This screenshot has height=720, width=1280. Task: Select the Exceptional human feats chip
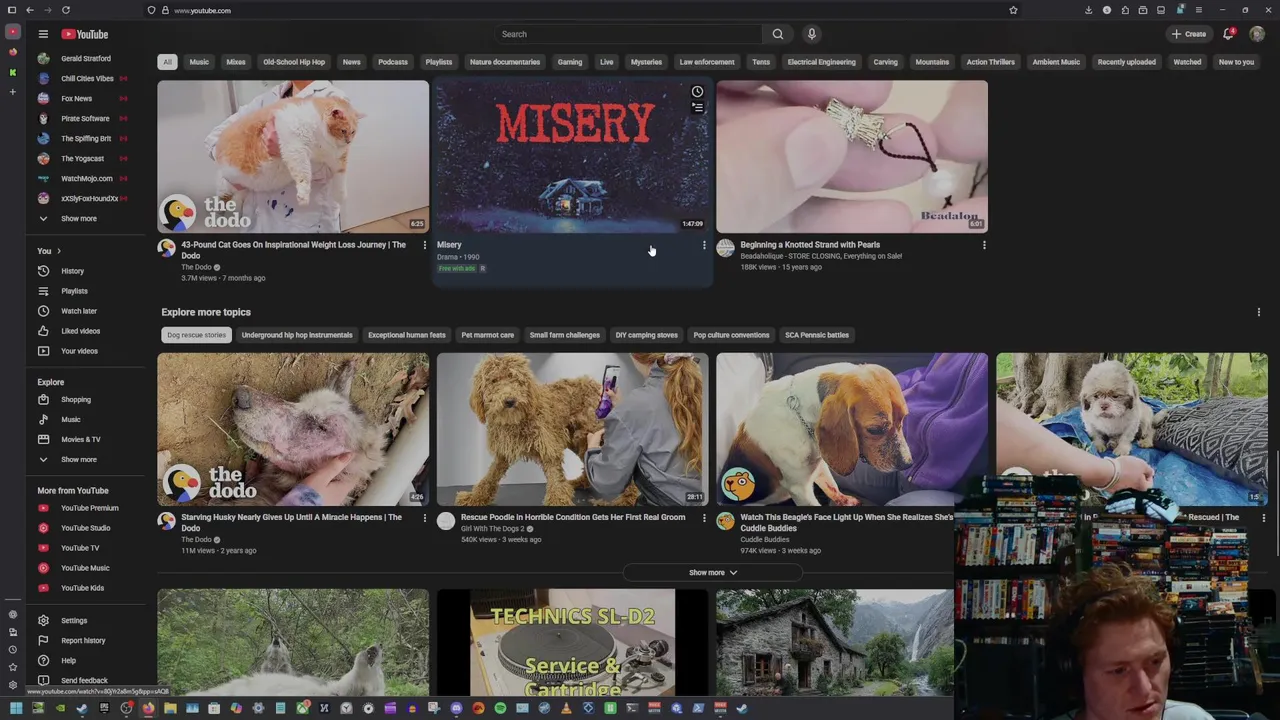[406, 335]
